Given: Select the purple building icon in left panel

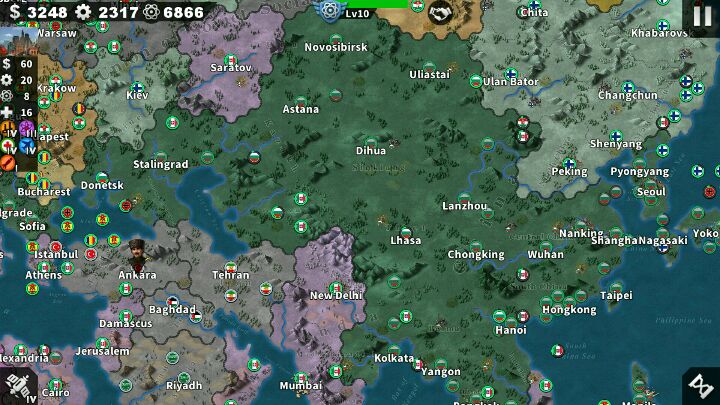Looking at the screenshot, I should (x=26, y=128).
